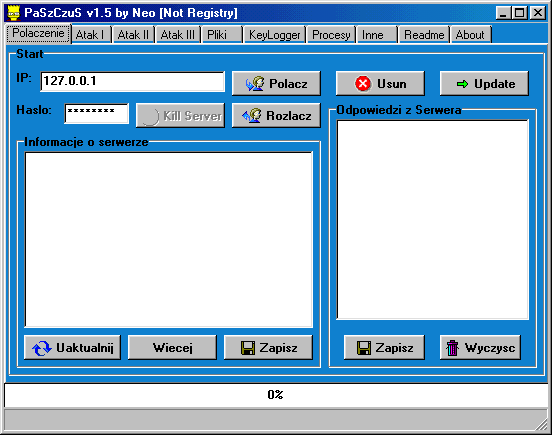552x435 pixels.
Task: Switch to the Atak II tab
Action: pyautogui.click(x=134, y=35)
